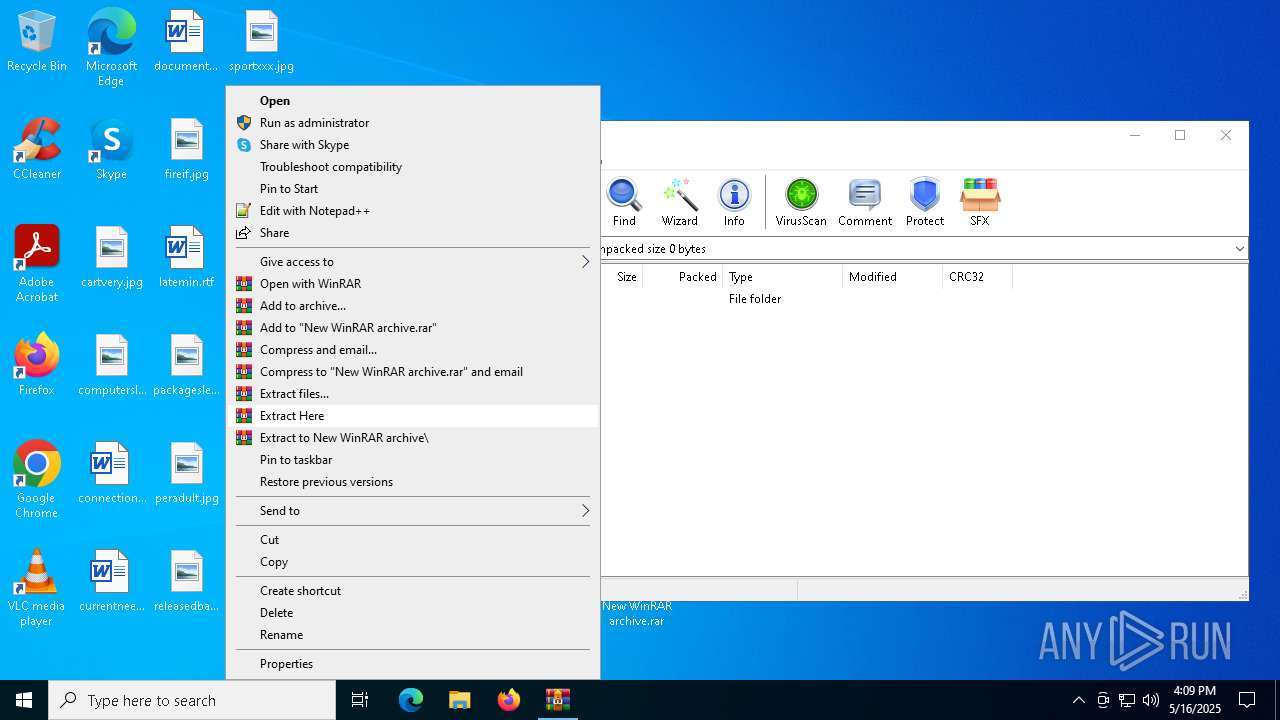The width and height of the screenshot is (1280, 720).
Task: Select Microsoft Edge desktop shortcut
Action: (x=111, y=47)
